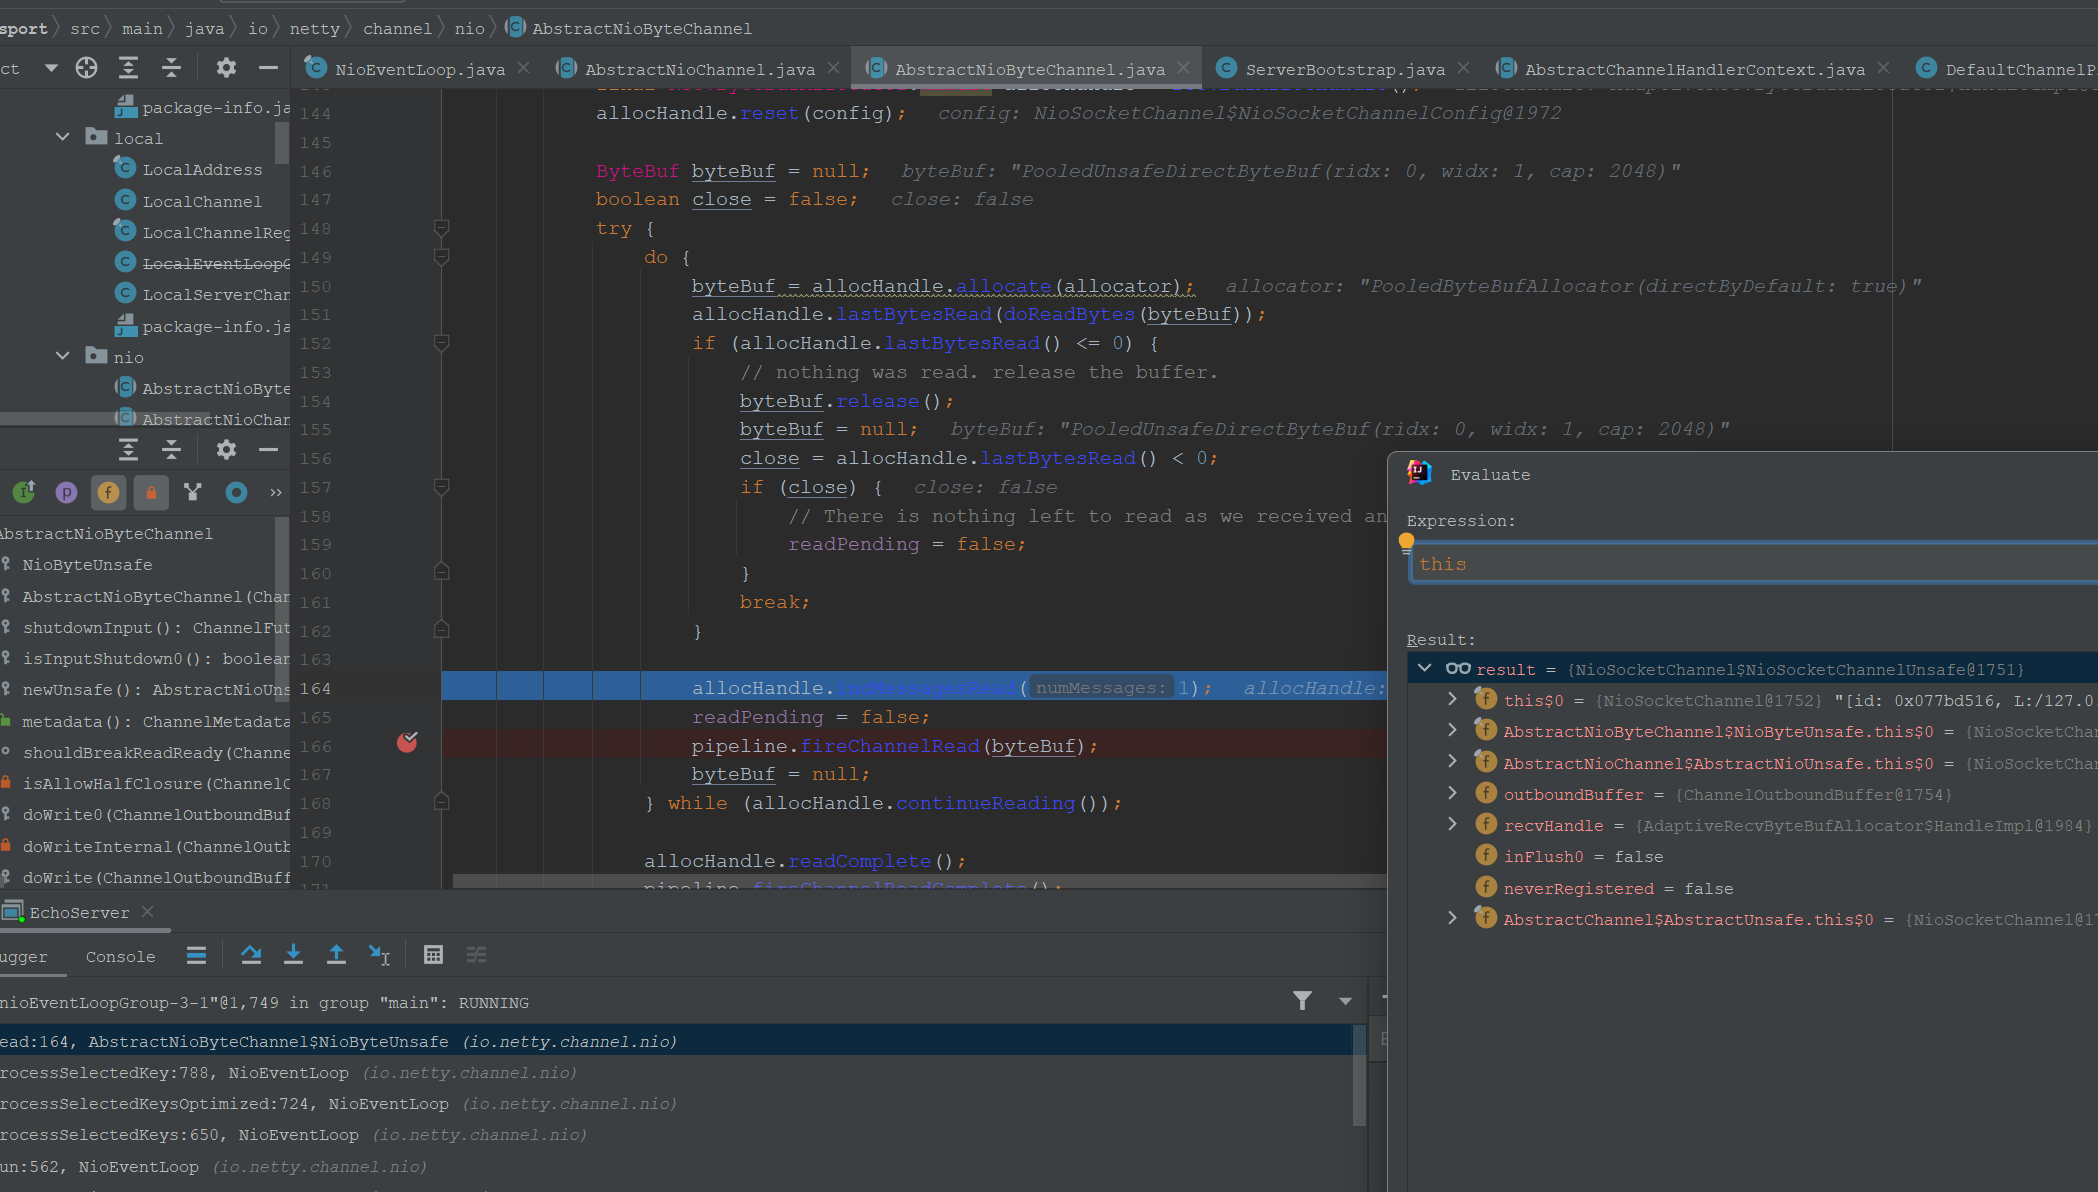Expand the recvHandle variable node
Screen dimensions: 2098x1192
pyautogui.click(x=1452, y=825)
